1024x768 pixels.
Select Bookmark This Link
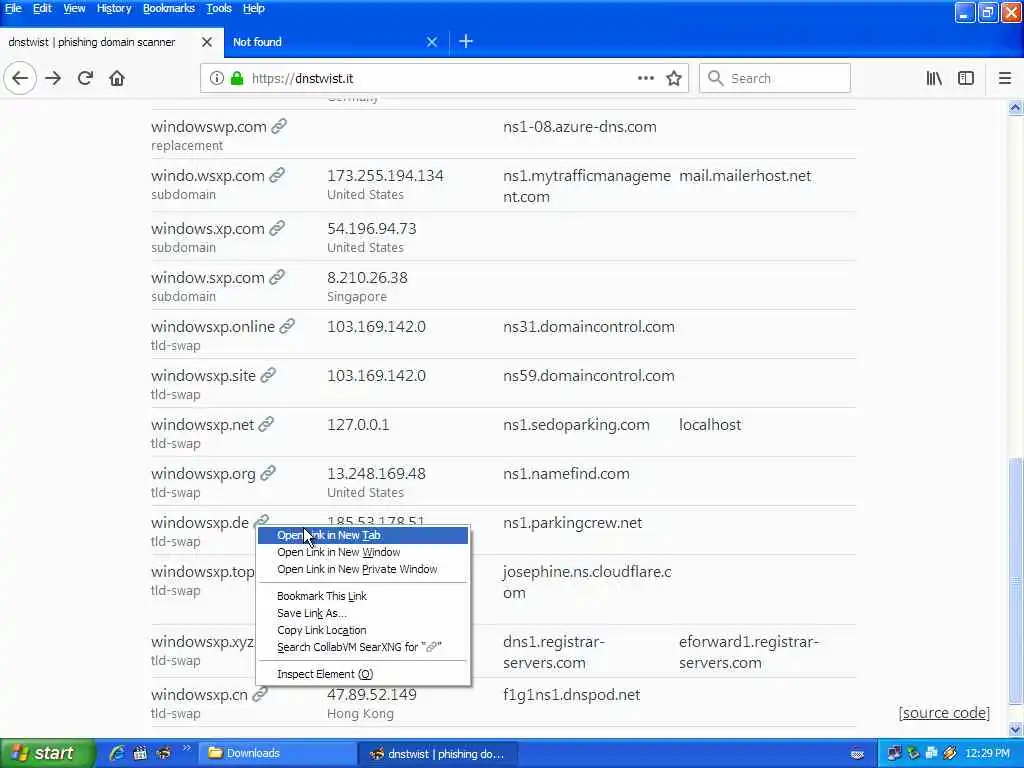click(362, 596)
